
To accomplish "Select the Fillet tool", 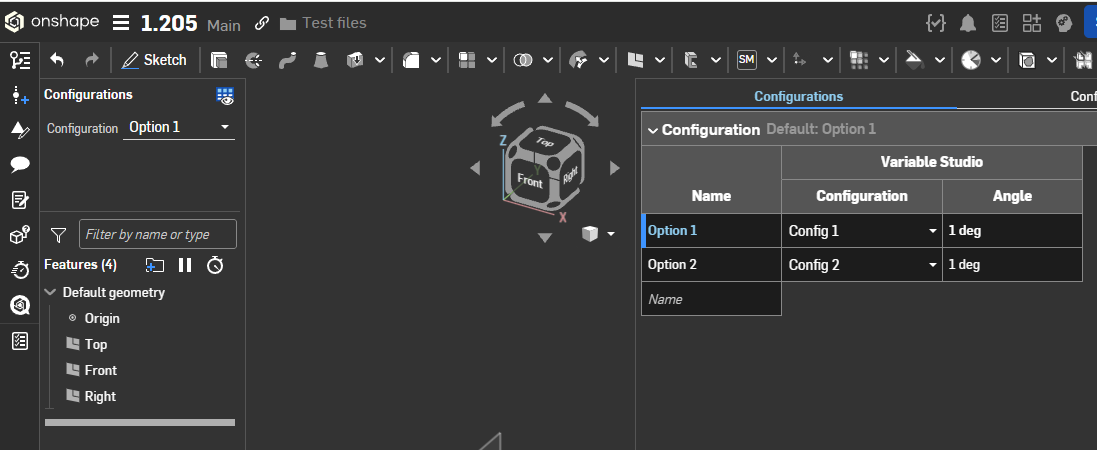I will [x=411, y=61].
